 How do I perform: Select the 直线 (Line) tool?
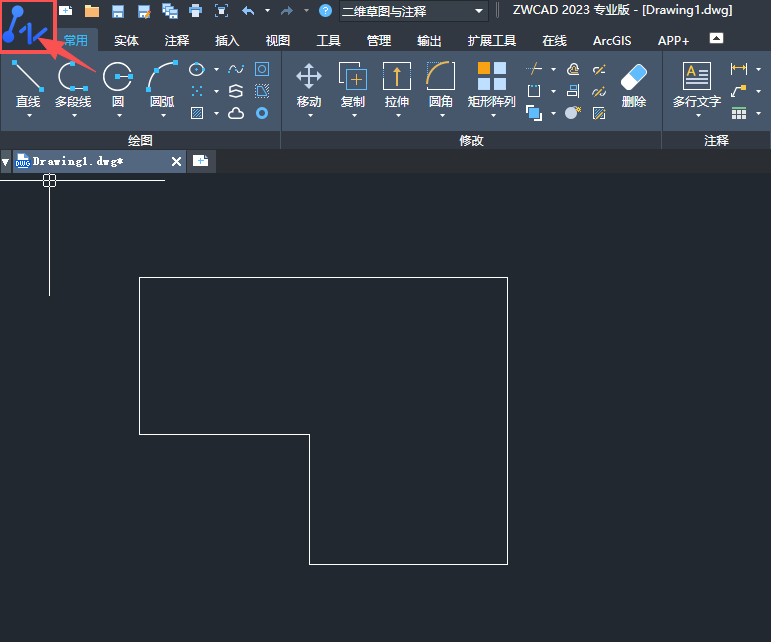28,85
